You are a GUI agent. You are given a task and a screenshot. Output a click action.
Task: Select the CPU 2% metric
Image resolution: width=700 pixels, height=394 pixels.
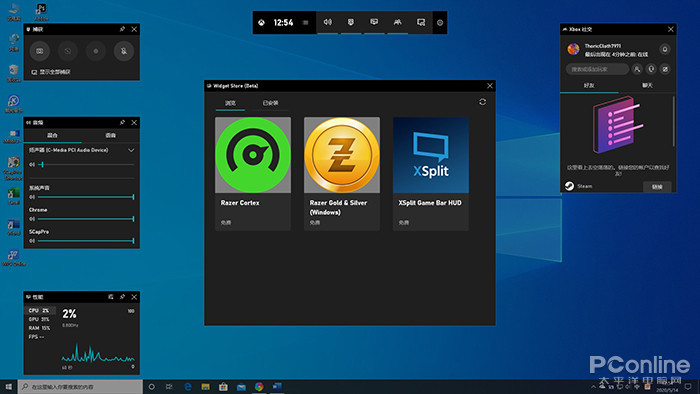39,311
